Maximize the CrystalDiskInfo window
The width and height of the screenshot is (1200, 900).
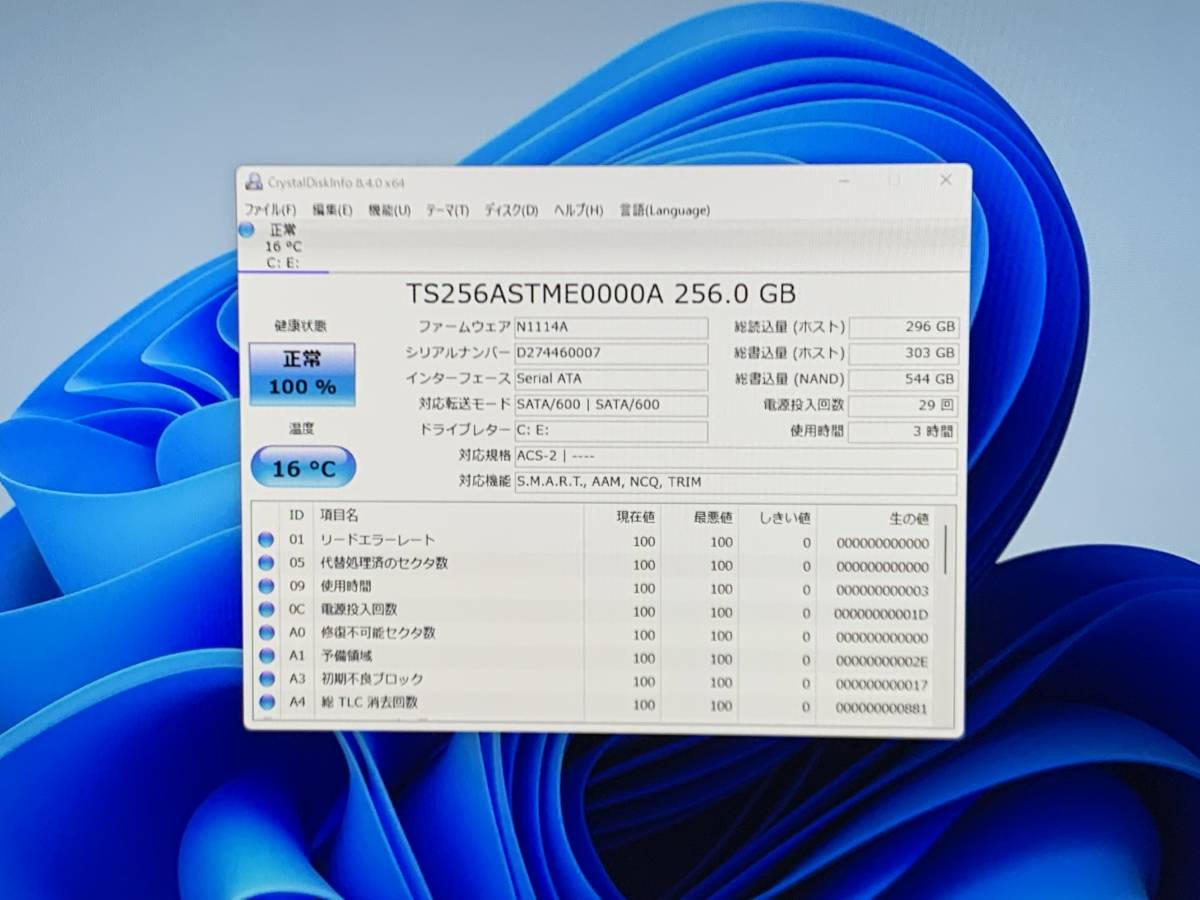(x=895, y=180)
